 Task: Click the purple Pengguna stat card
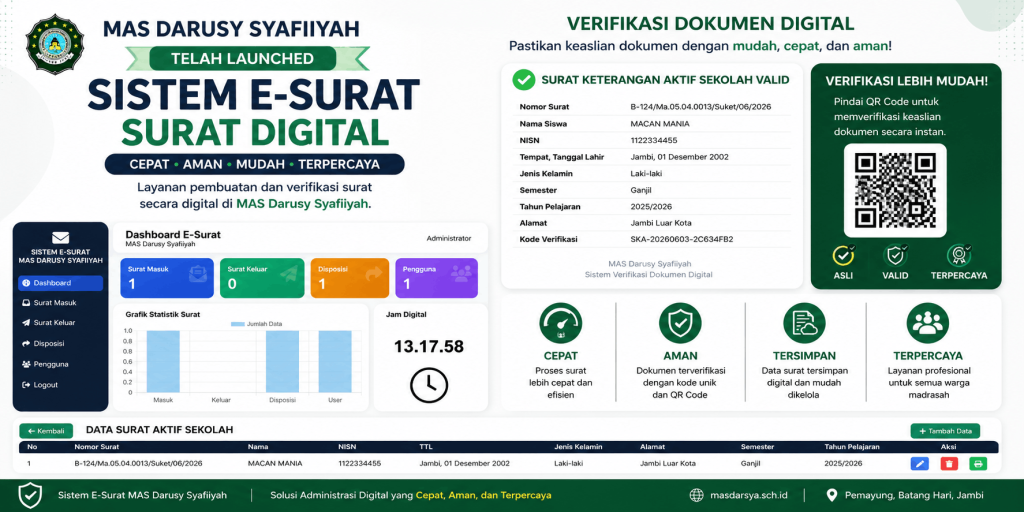coord(436,278)
